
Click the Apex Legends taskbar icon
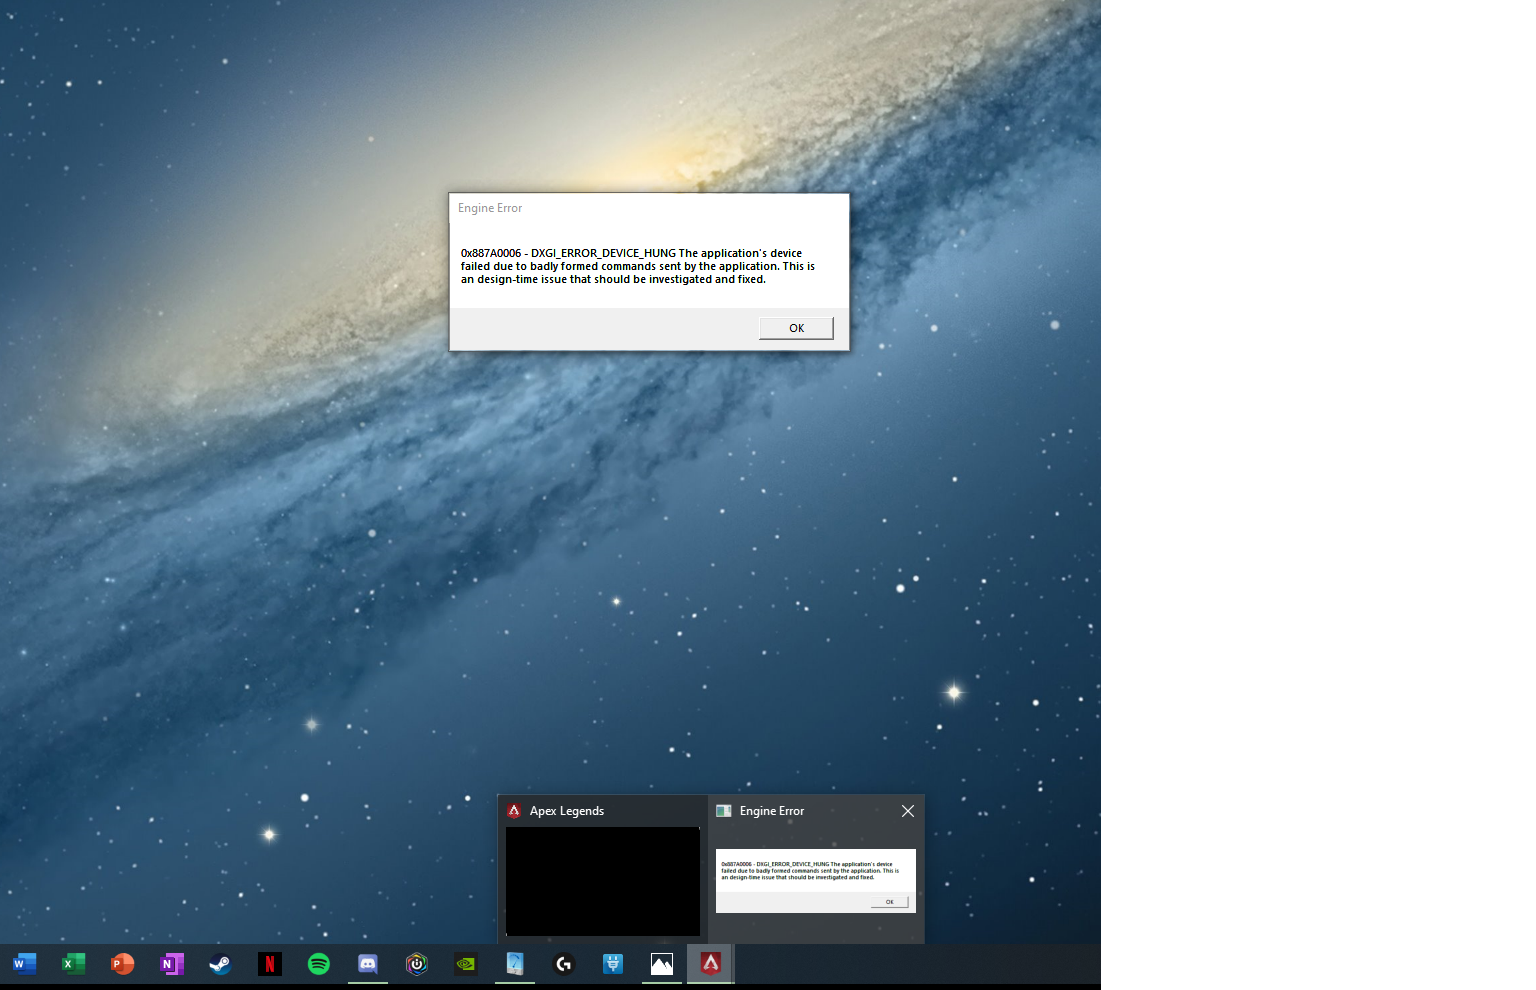point(710,964)
